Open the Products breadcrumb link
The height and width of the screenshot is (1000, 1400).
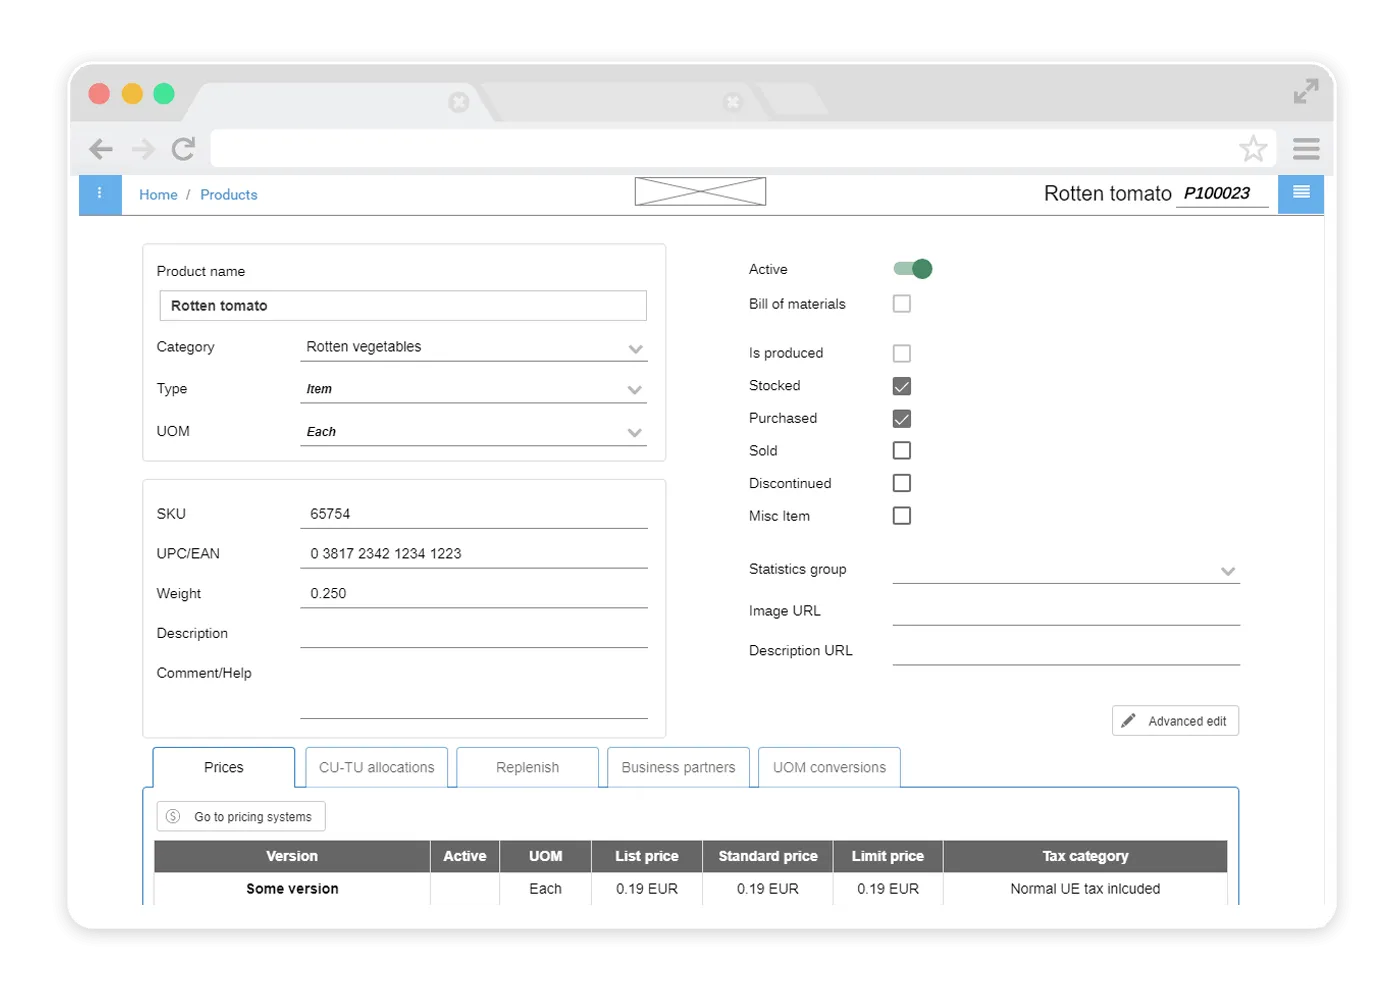click(x=229, y=195)
